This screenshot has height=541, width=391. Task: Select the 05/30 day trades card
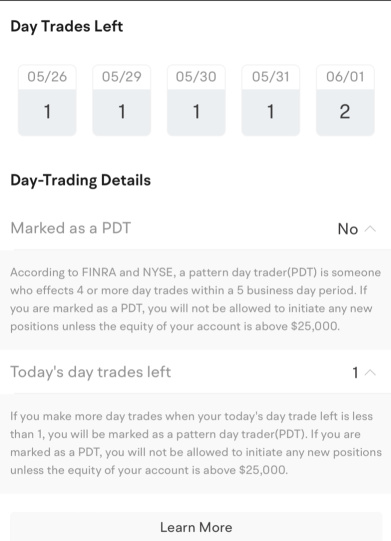[196, 100]
